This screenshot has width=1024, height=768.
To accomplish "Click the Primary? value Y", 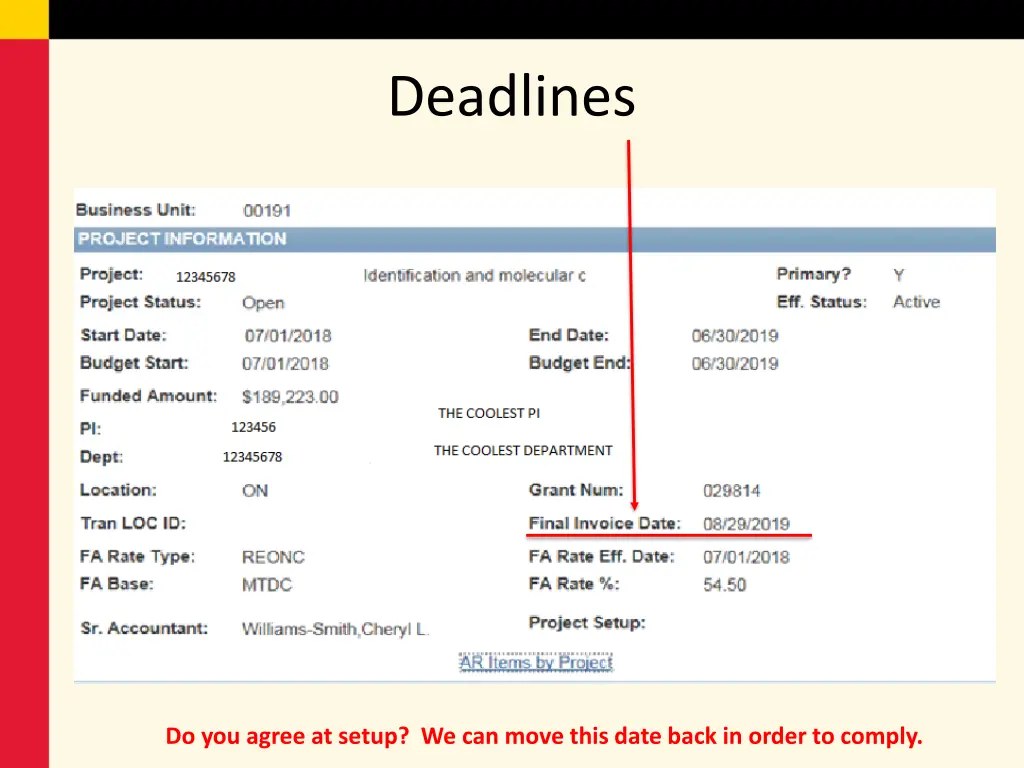I will [899, 275].
